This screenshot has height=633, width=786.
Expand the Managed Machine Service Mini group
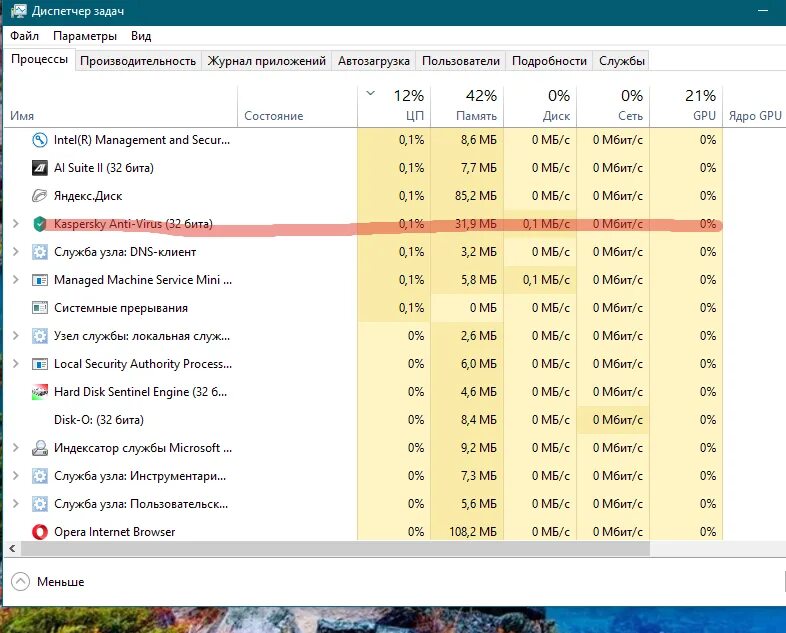click(16, 280)
